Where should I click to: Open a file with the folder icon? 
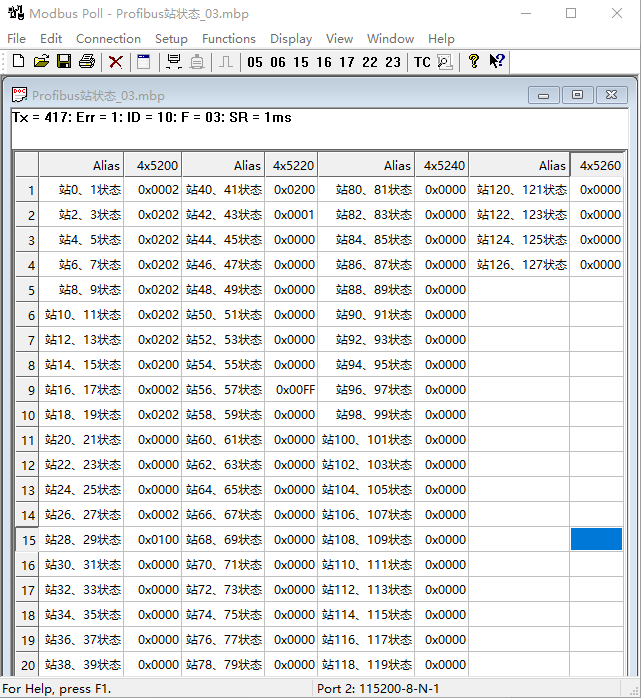[41, 62]
